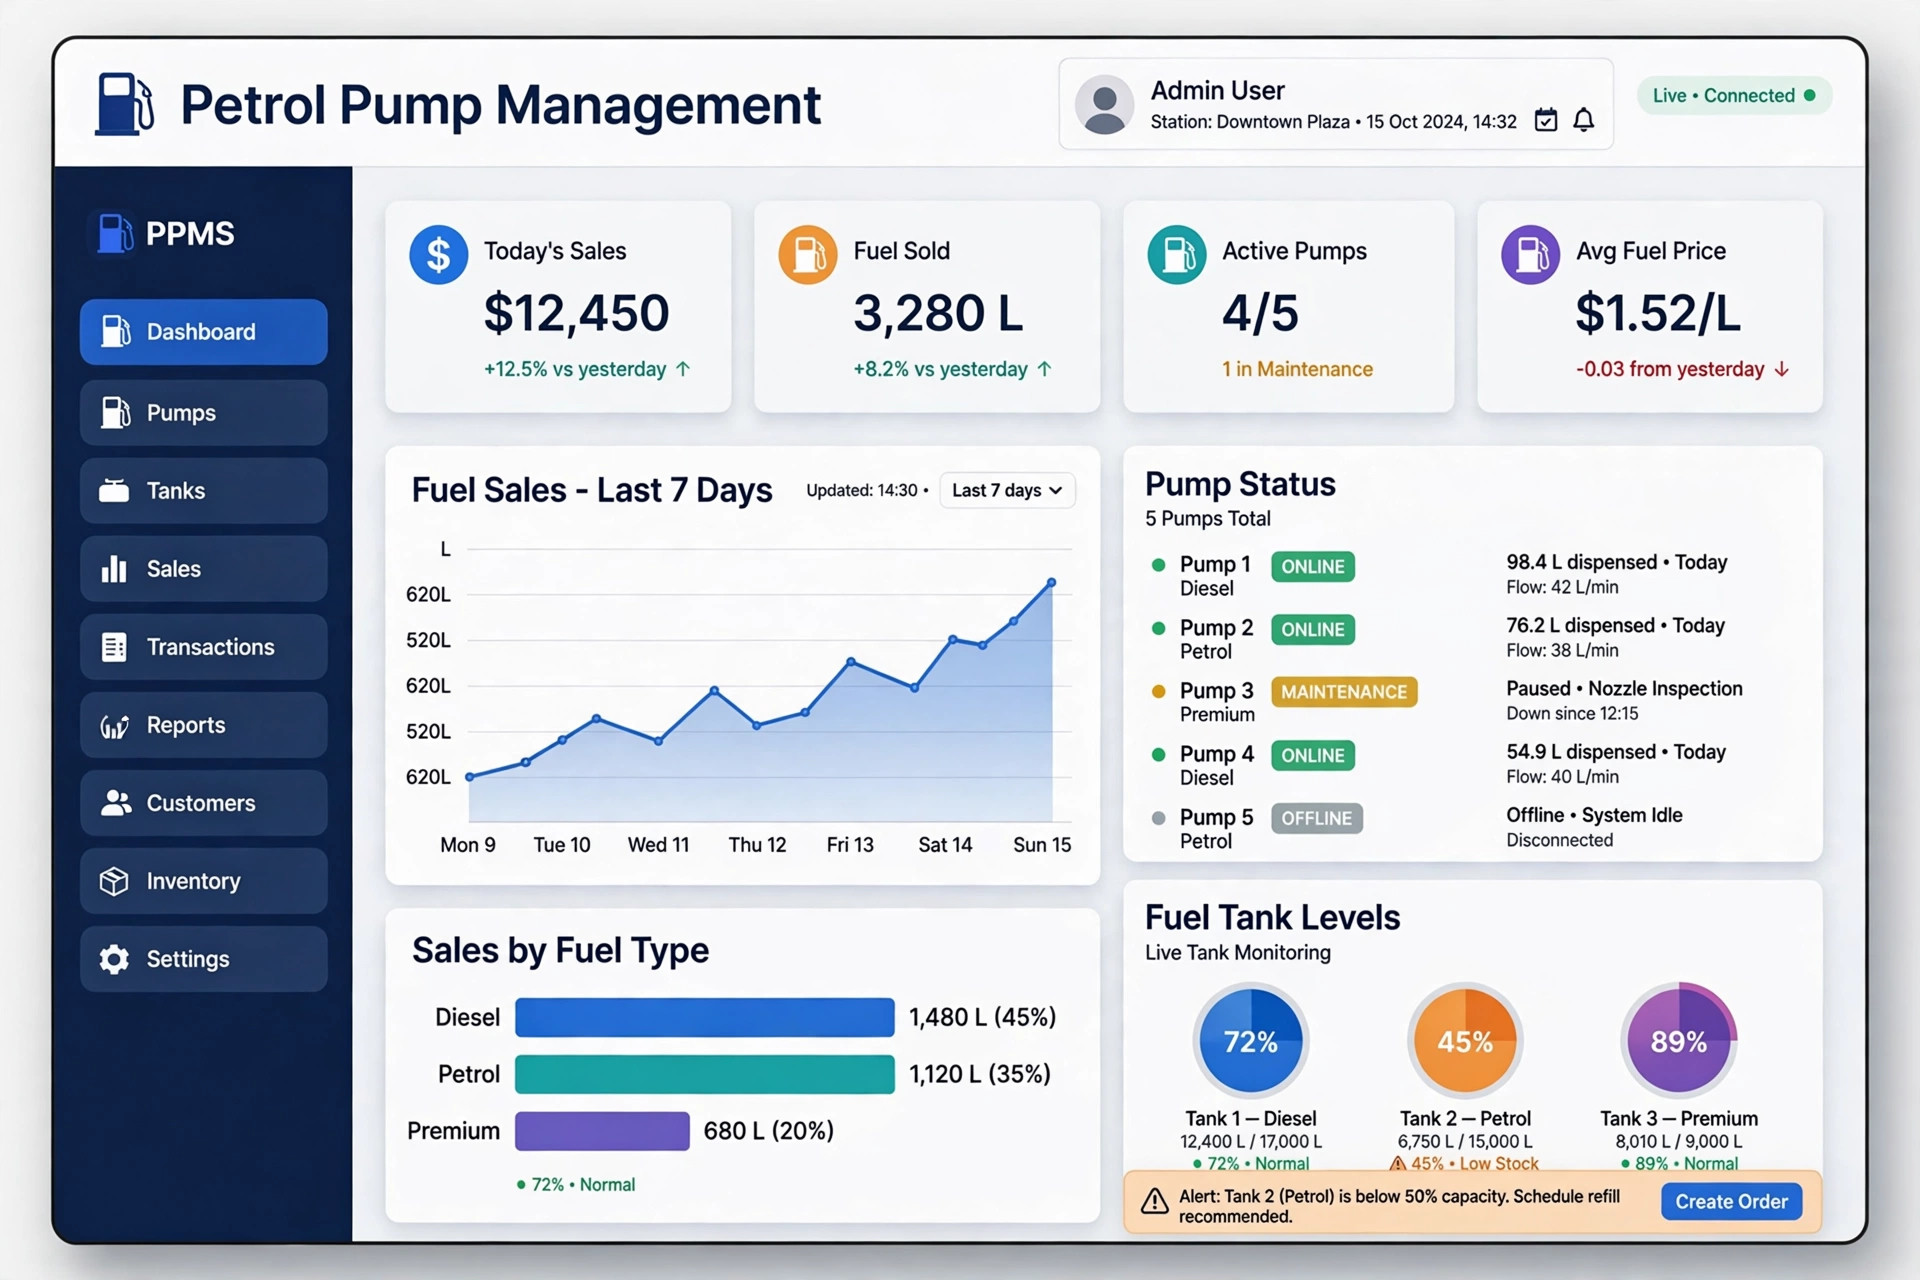Screen dimensions: 1920x1280
Task: Click 'Paused • Nozzle Inspection' text
Action: point(1624,688)
